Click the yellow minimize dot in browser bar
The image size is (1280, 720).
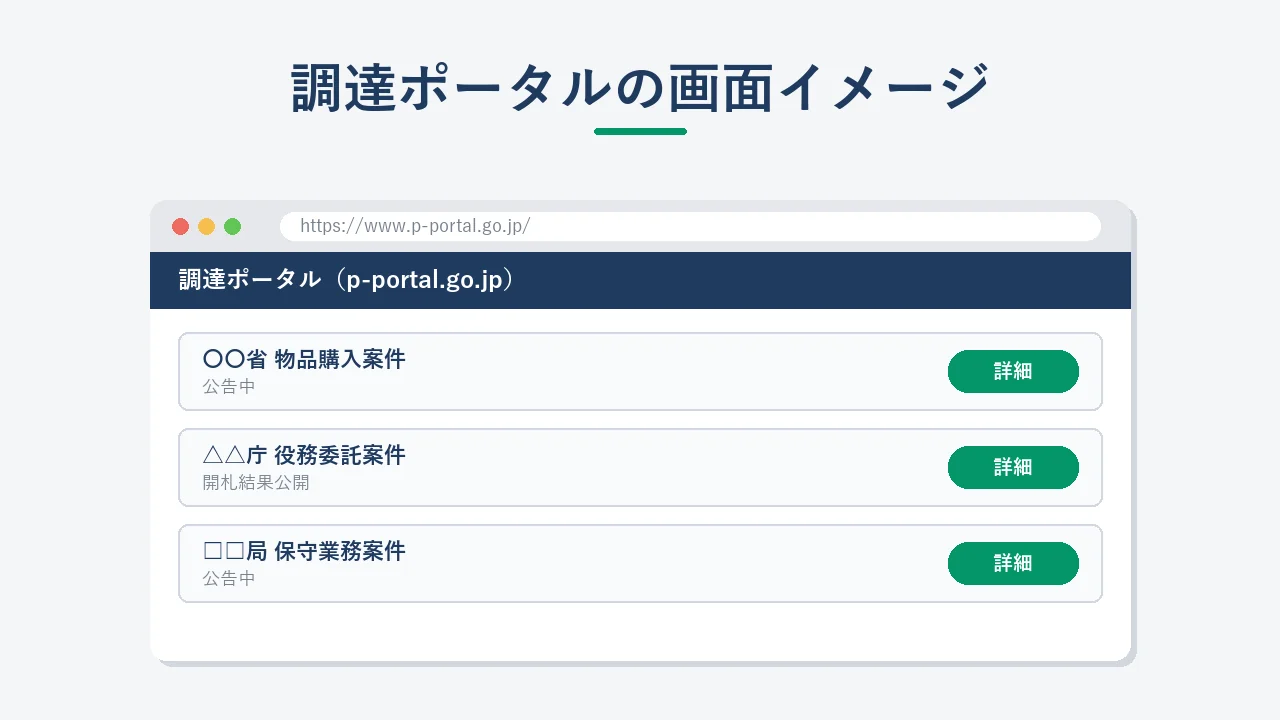click(x=206, y=226)
